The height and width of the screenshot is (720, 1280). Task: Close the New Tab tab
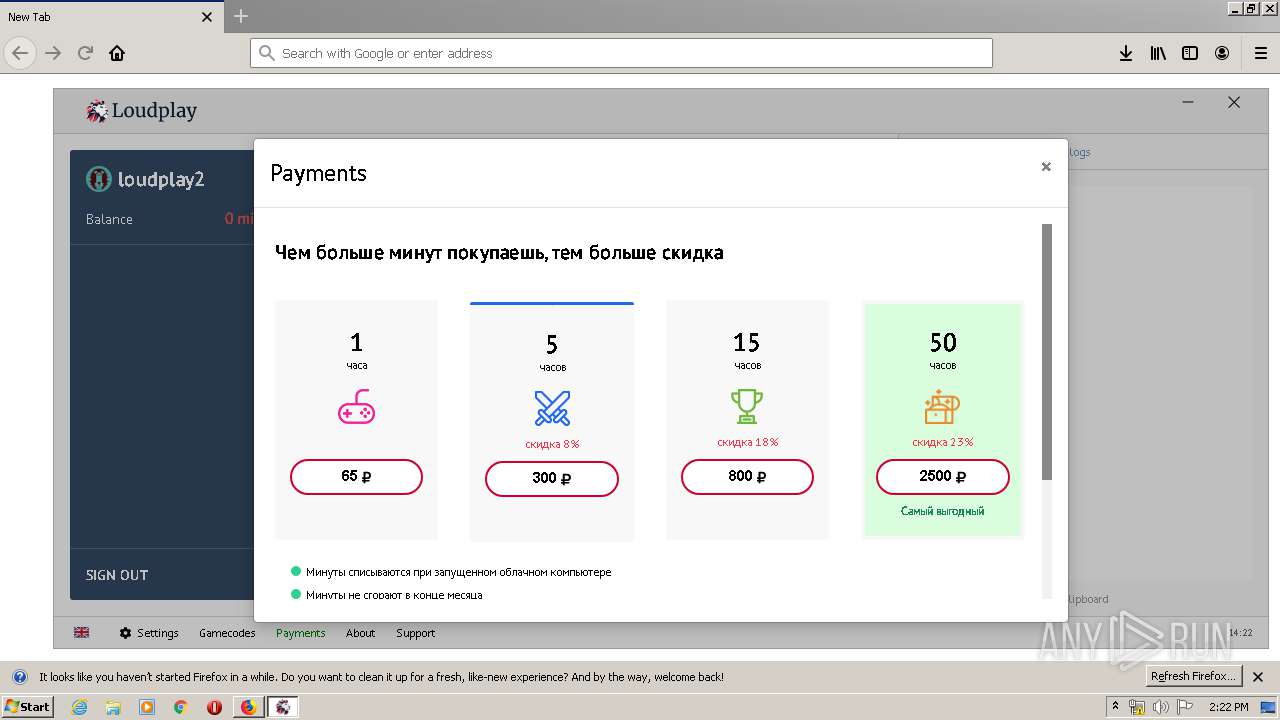pos(207,17)
